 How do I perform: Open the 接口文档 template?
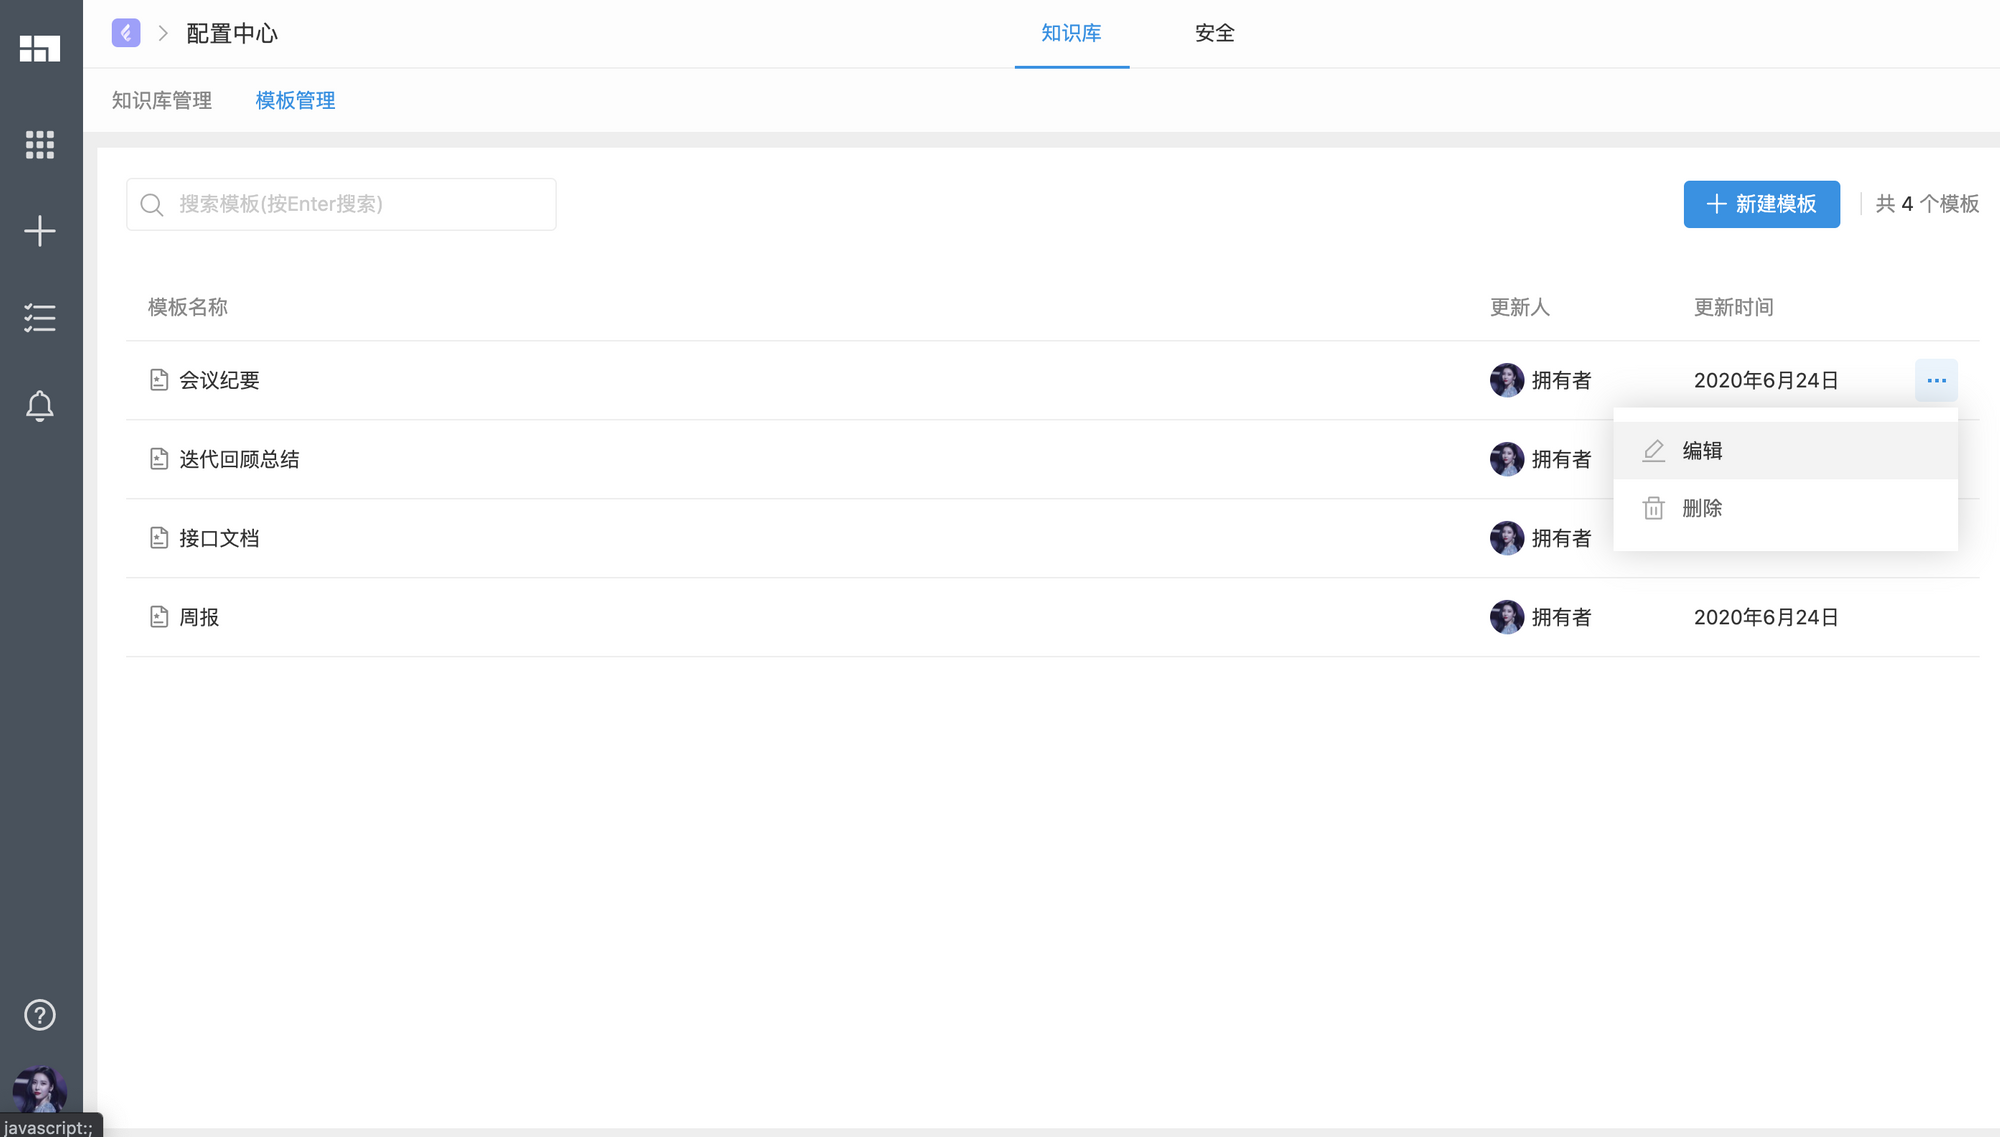coord(219,538)
